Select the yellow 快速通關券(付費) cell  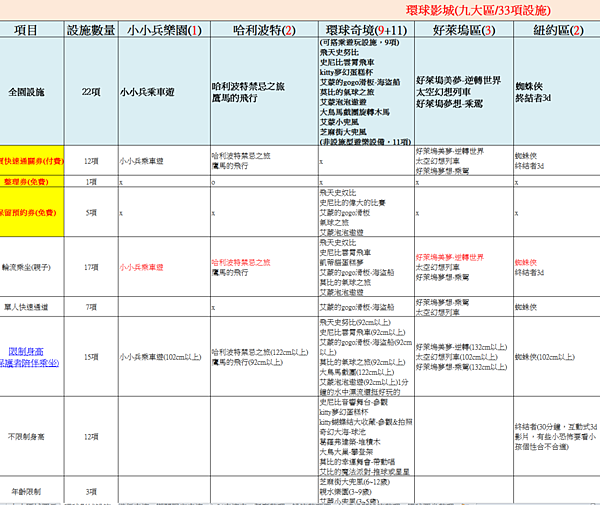tap(32, 161)
